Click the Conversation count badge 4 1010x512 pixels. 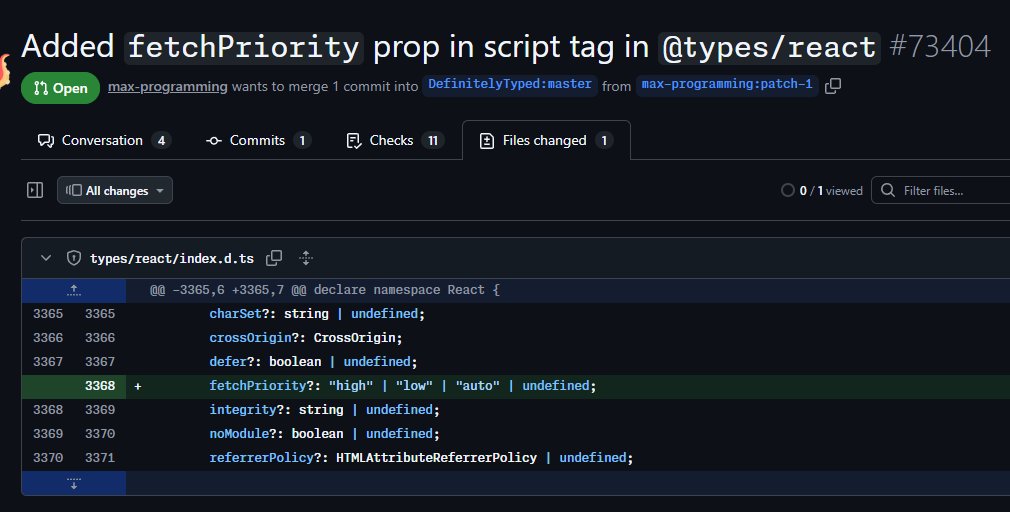pos(161,140)
